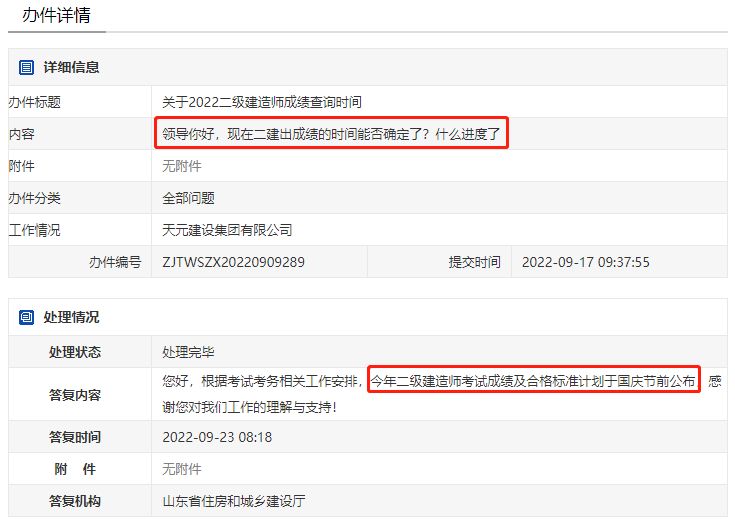Select the 办件详情 tab heading
735x525 pixels.
(x=55, y=15)
